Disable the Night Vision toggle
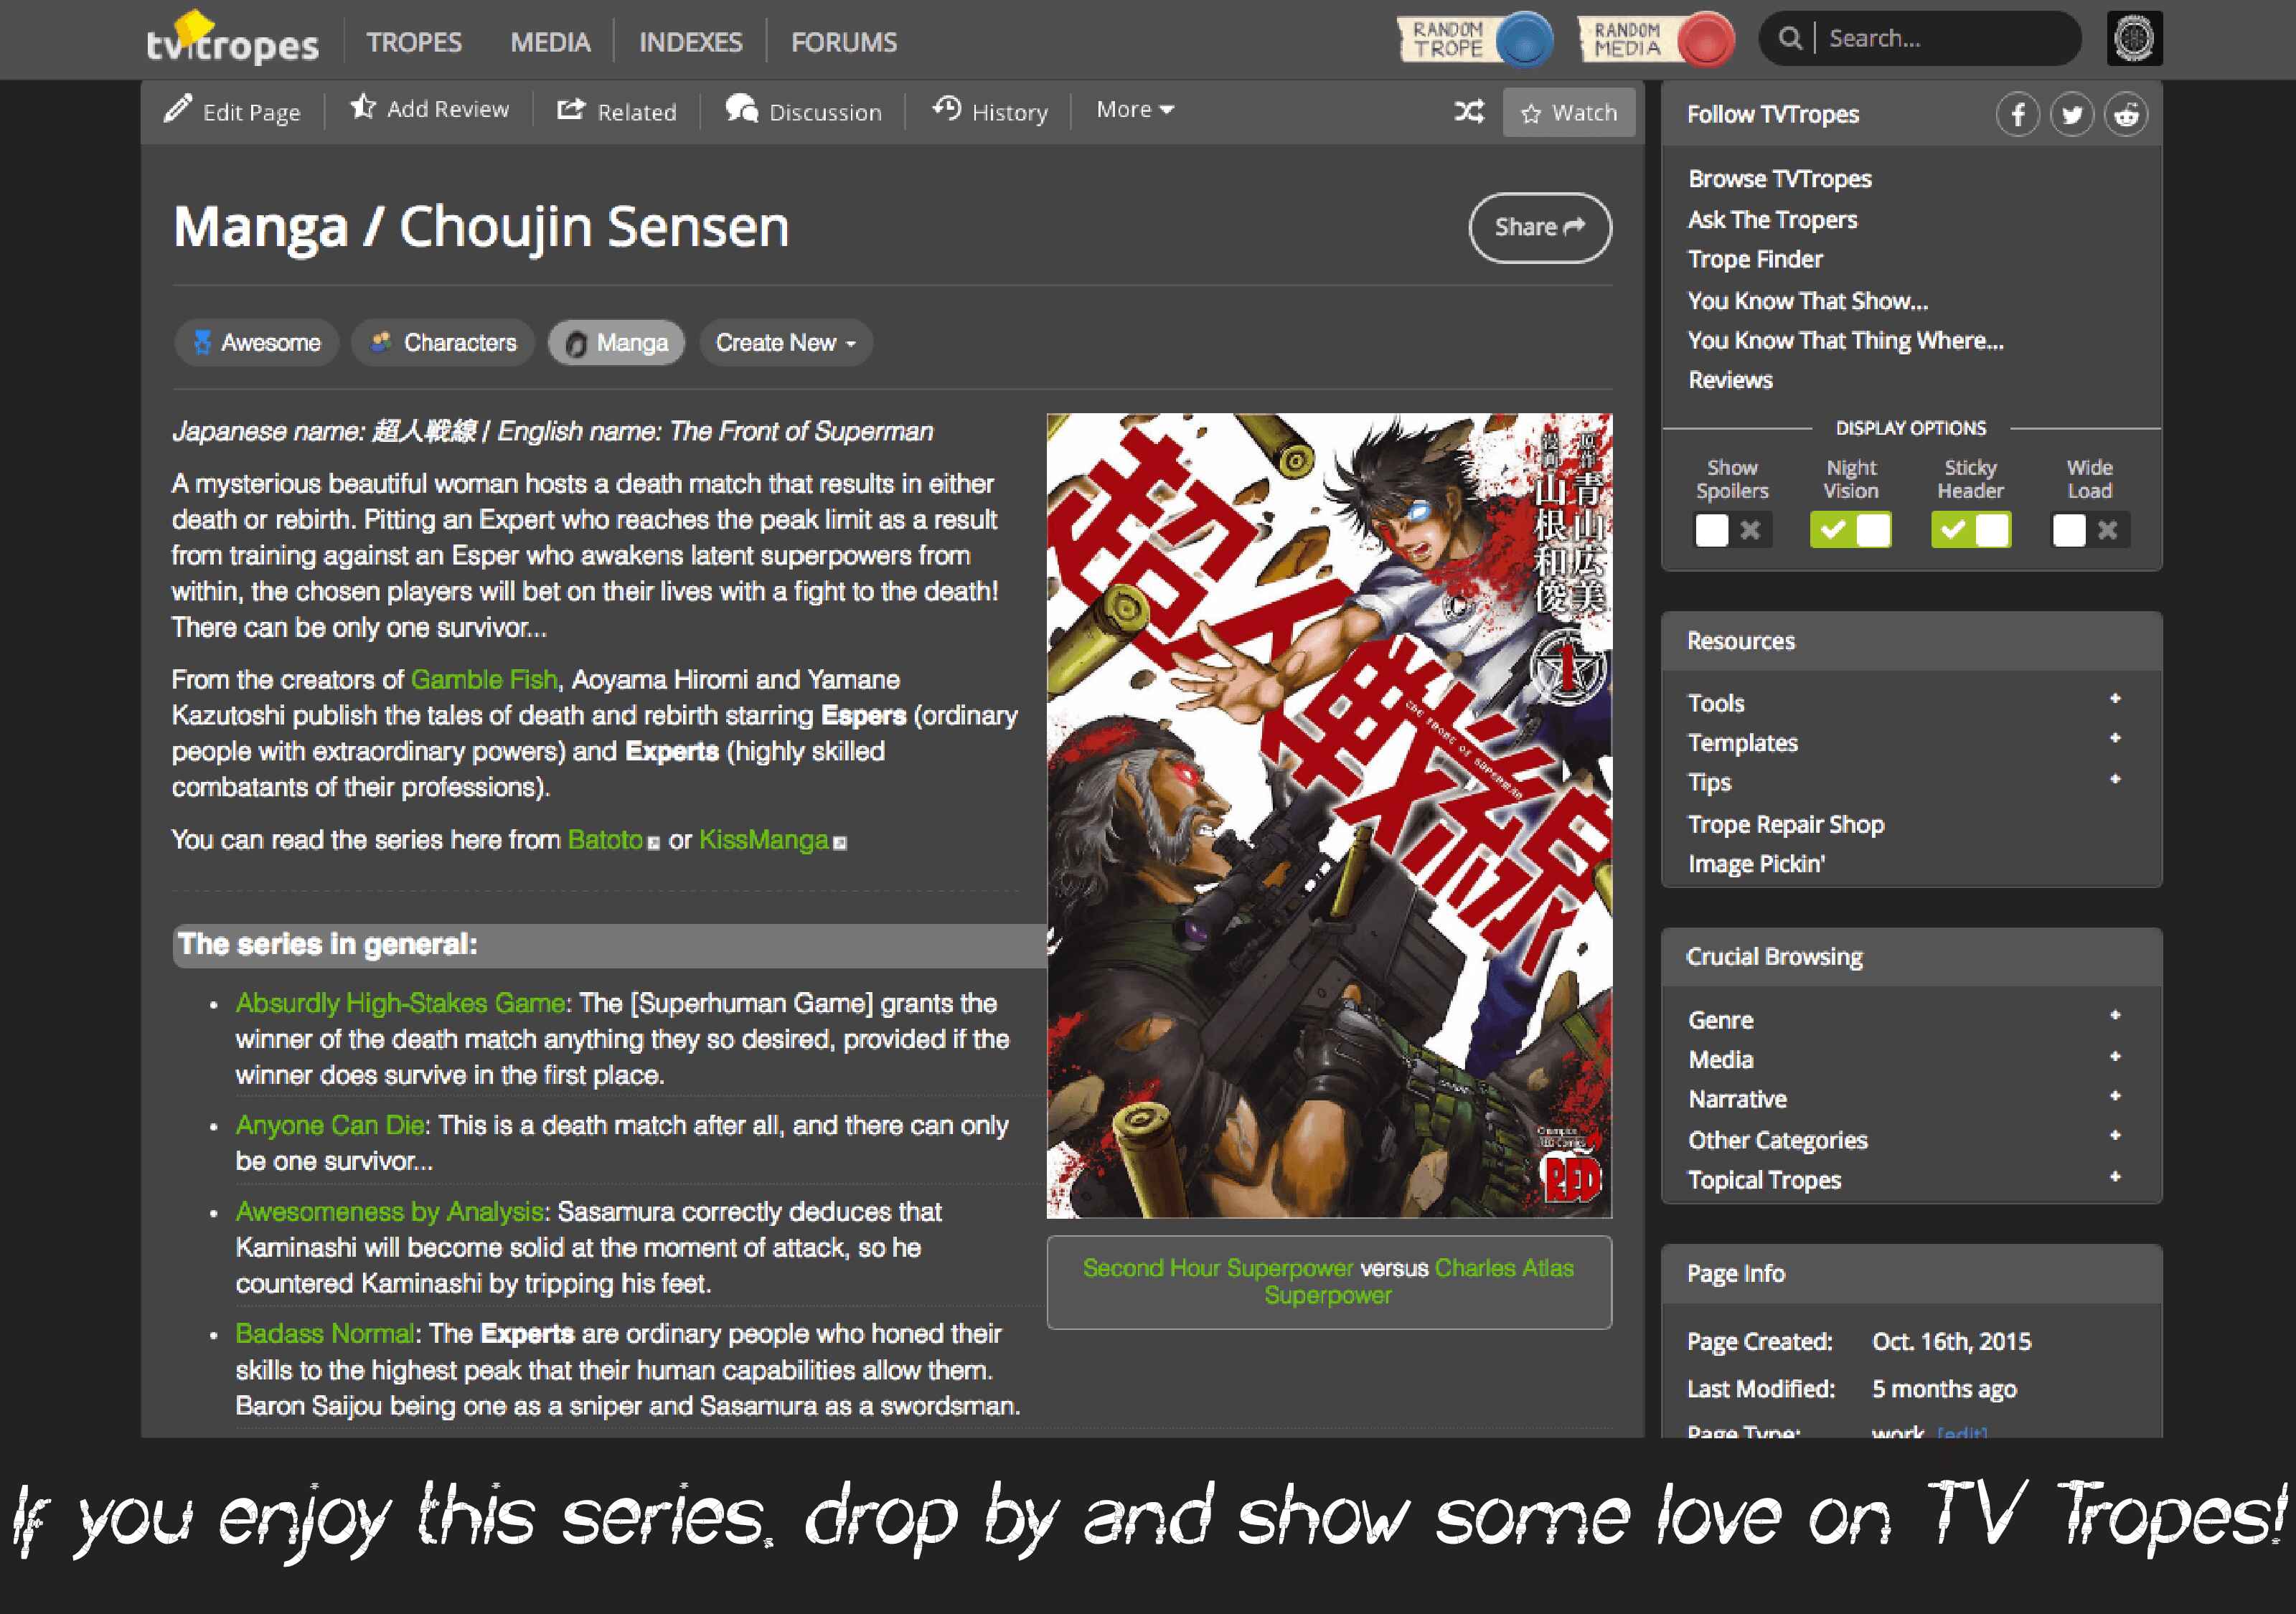Viewport: 2296px width, 1614px height. point(1851,530)
